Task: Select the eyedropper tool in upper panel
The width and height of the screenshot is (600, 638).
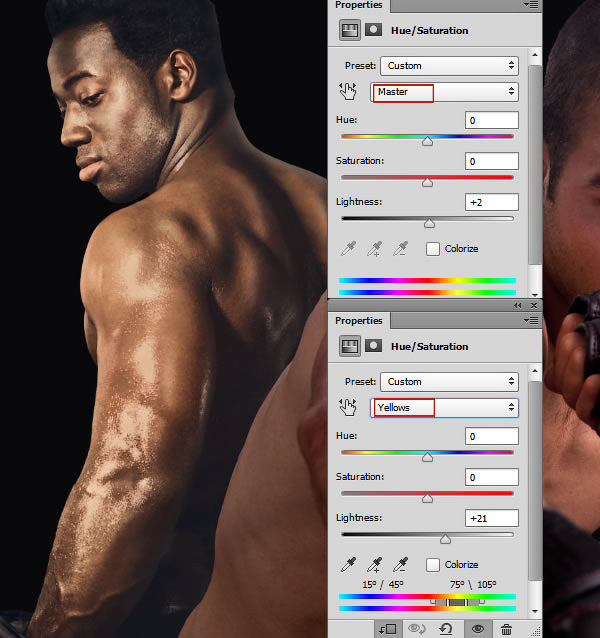Action: point(349,248)
